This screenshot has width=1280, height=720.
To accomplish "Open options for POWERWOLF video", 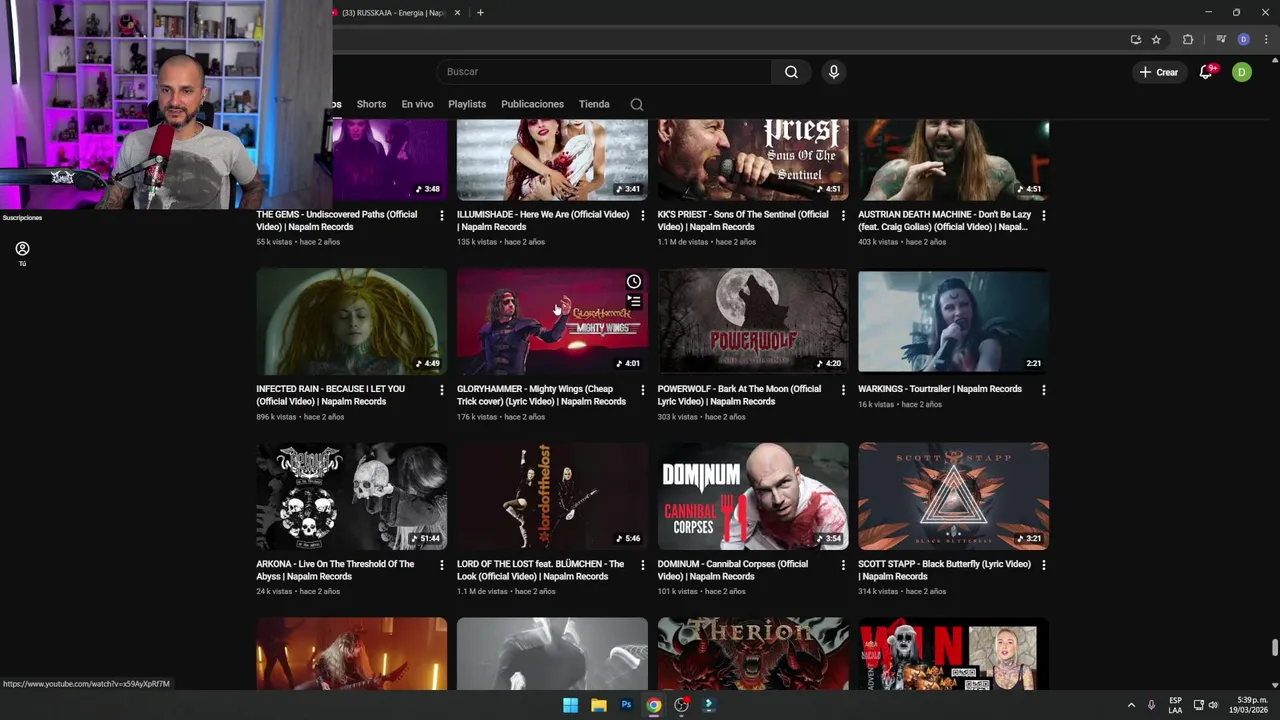I will [x=843, y=390].
